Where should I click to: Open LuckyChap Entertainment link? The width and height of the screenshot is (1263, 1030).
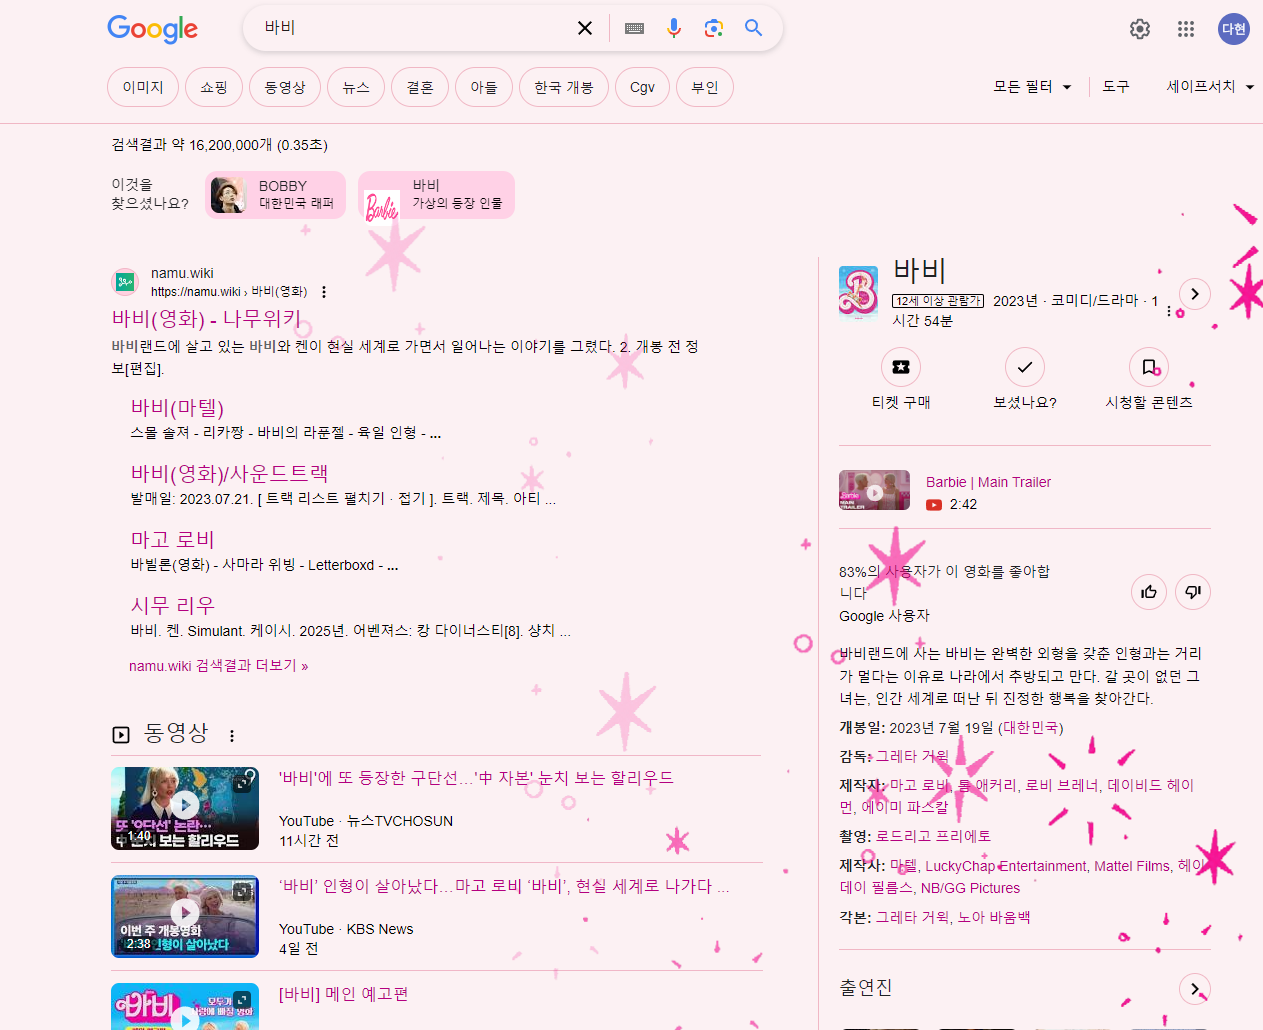[1005, 866]
